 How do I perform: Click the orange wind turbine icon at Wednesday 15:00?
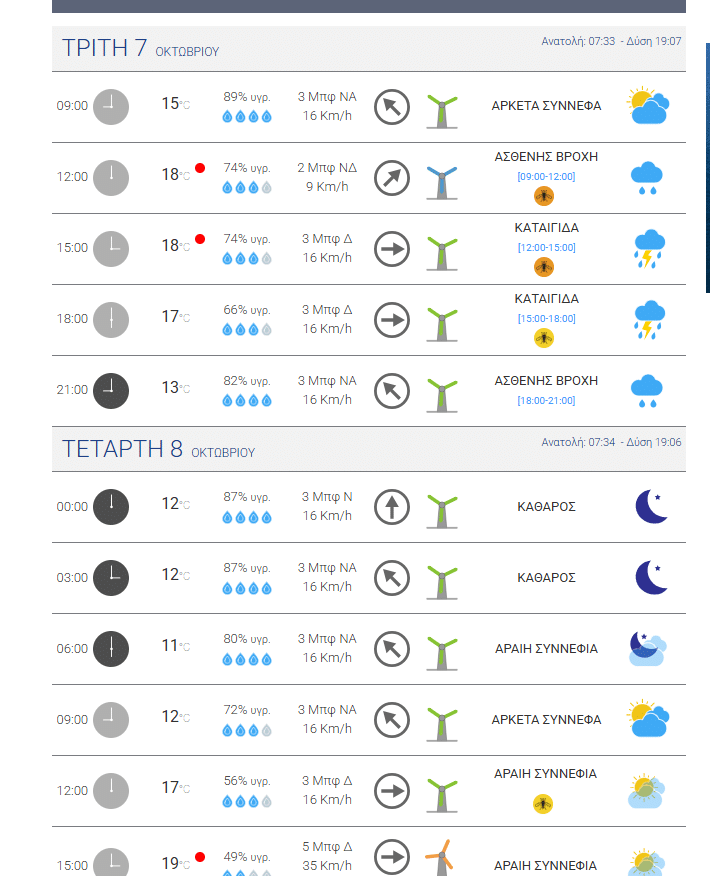click(441, 858)
